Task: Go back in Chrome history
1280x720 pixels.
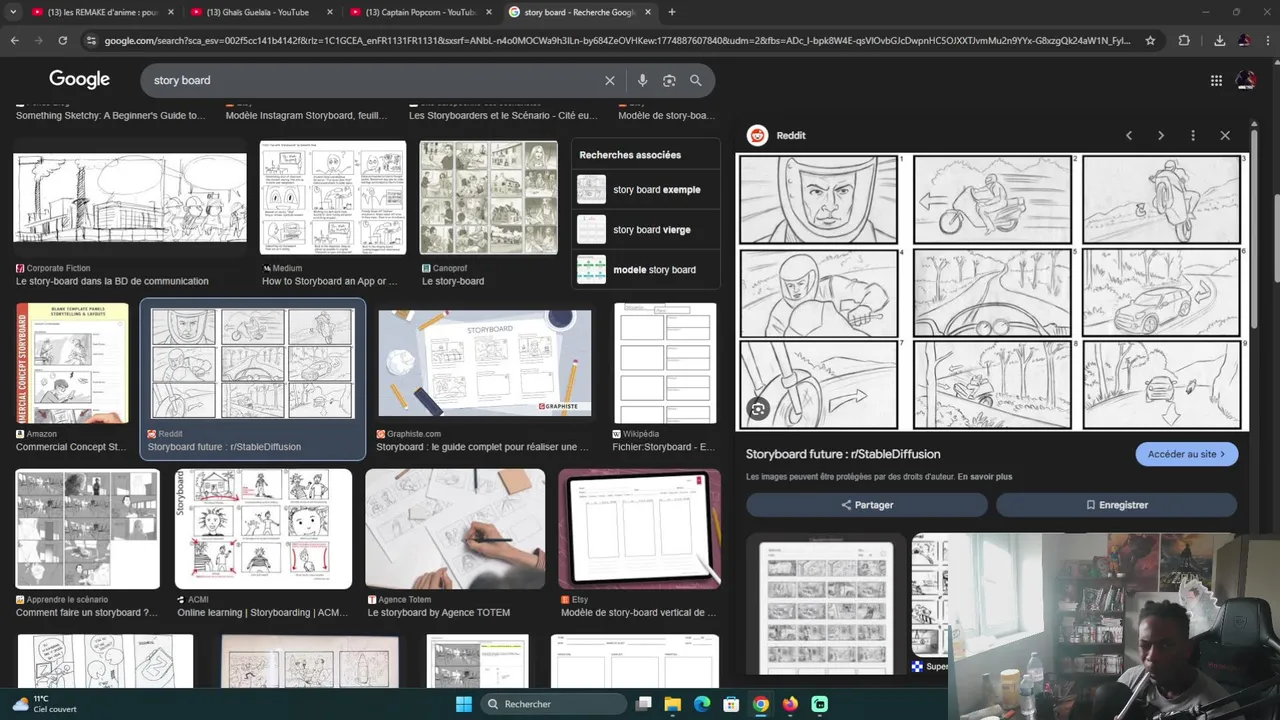Action: click(x=14, y=41)
